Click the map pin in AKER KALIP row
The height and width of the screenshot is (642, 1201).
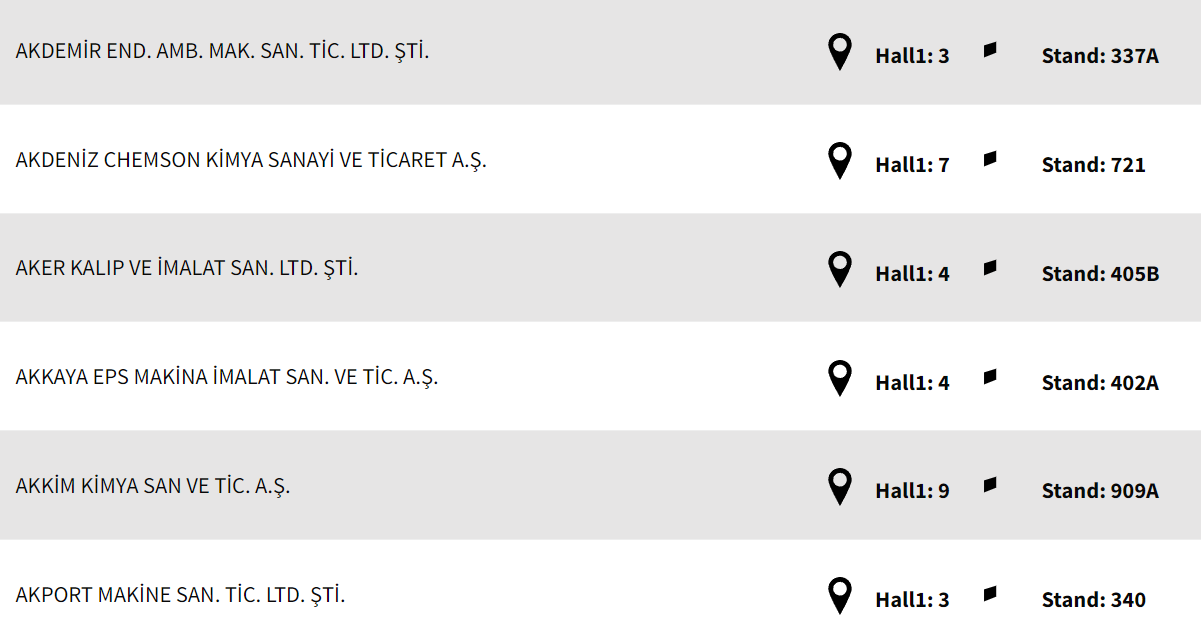(x=840, y=269)
